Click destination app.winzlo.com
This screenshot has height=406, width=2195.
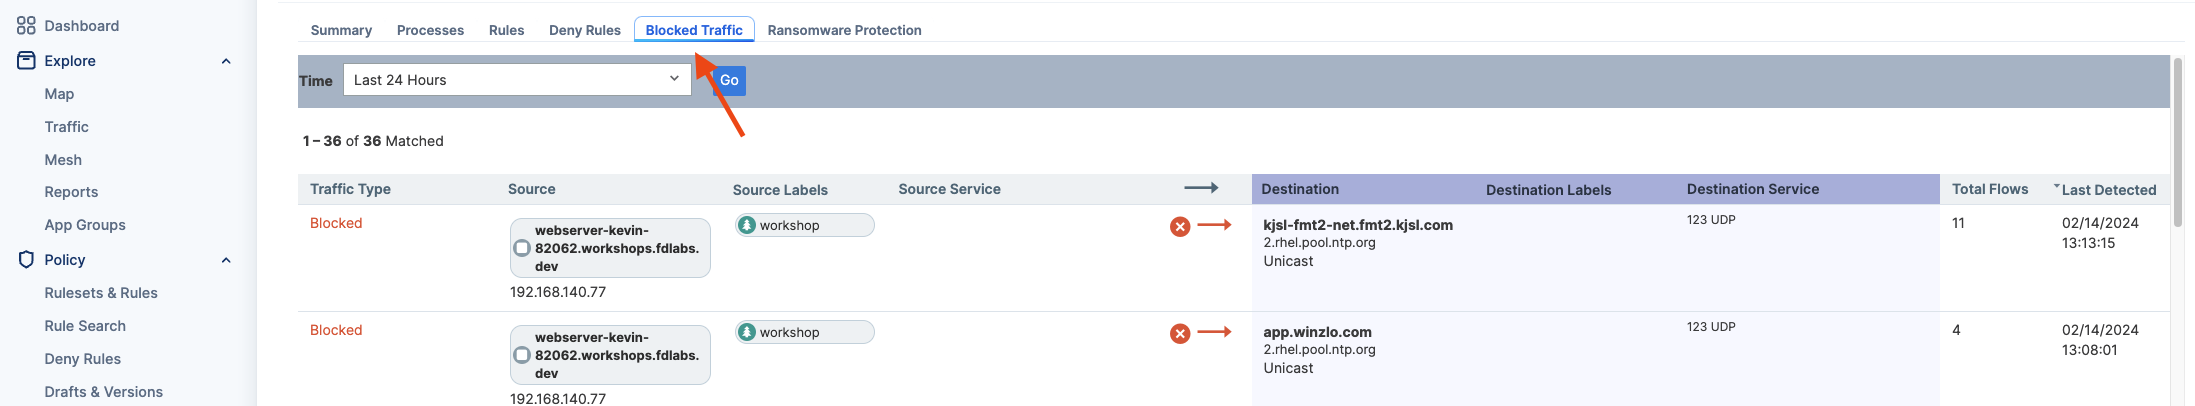1317,332
